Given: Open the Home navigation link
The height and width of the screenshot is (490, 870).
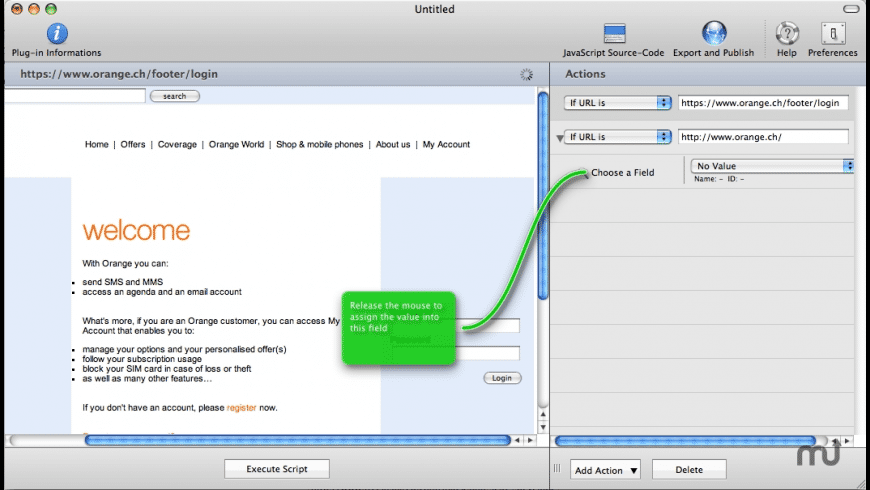Looking at the screenshot, I should (97, 144).
